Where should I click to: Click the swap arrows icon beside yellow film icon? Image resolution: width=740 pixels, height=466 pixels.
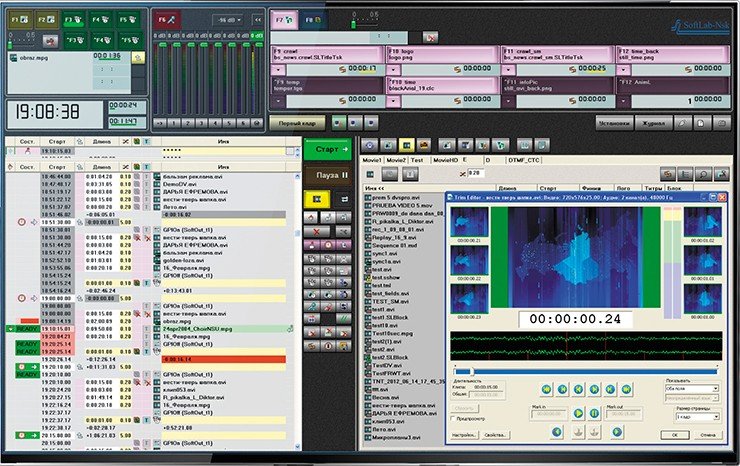(x=344, y=200)
